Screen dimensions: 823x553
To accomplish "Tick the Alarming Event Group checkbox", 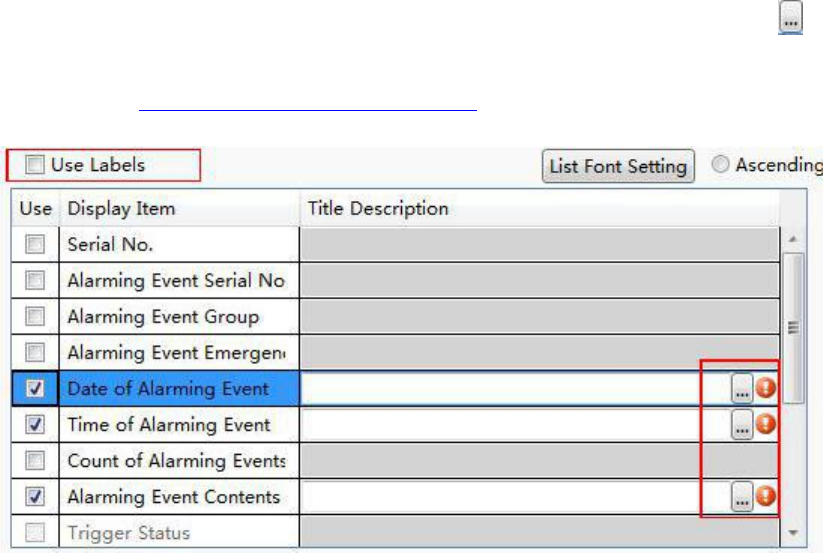I will [x=35, y=317].
